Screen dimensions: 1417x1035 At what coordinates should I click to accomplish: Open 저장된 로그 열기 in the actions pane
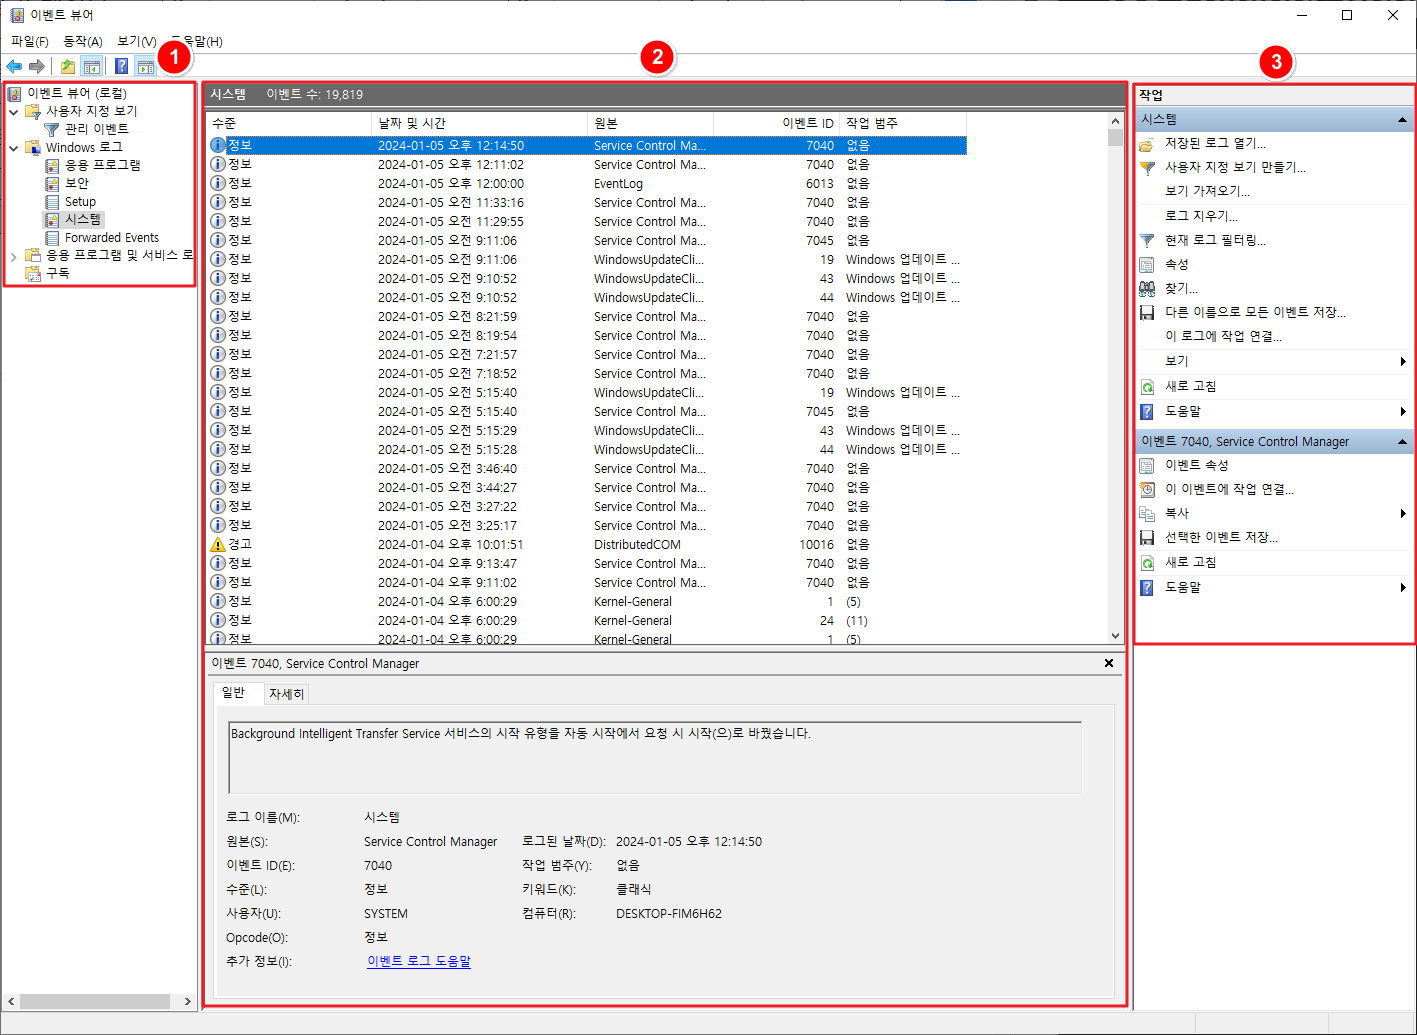[1215, 143]
